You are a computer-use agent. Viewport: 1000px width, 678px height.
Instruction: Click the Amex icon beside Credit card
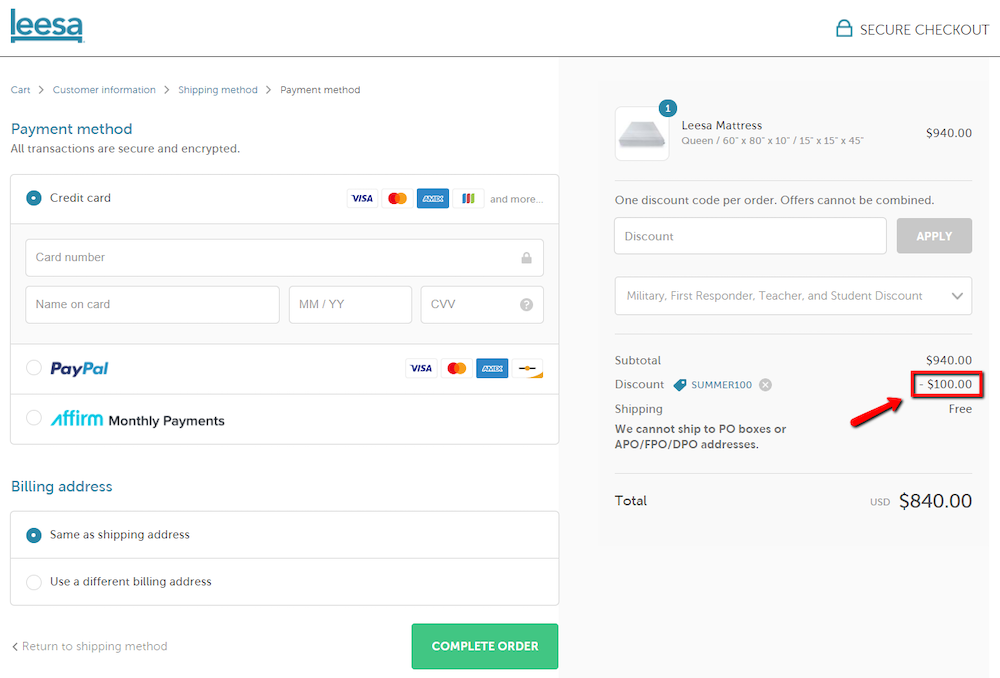click(x=432, y=198)
